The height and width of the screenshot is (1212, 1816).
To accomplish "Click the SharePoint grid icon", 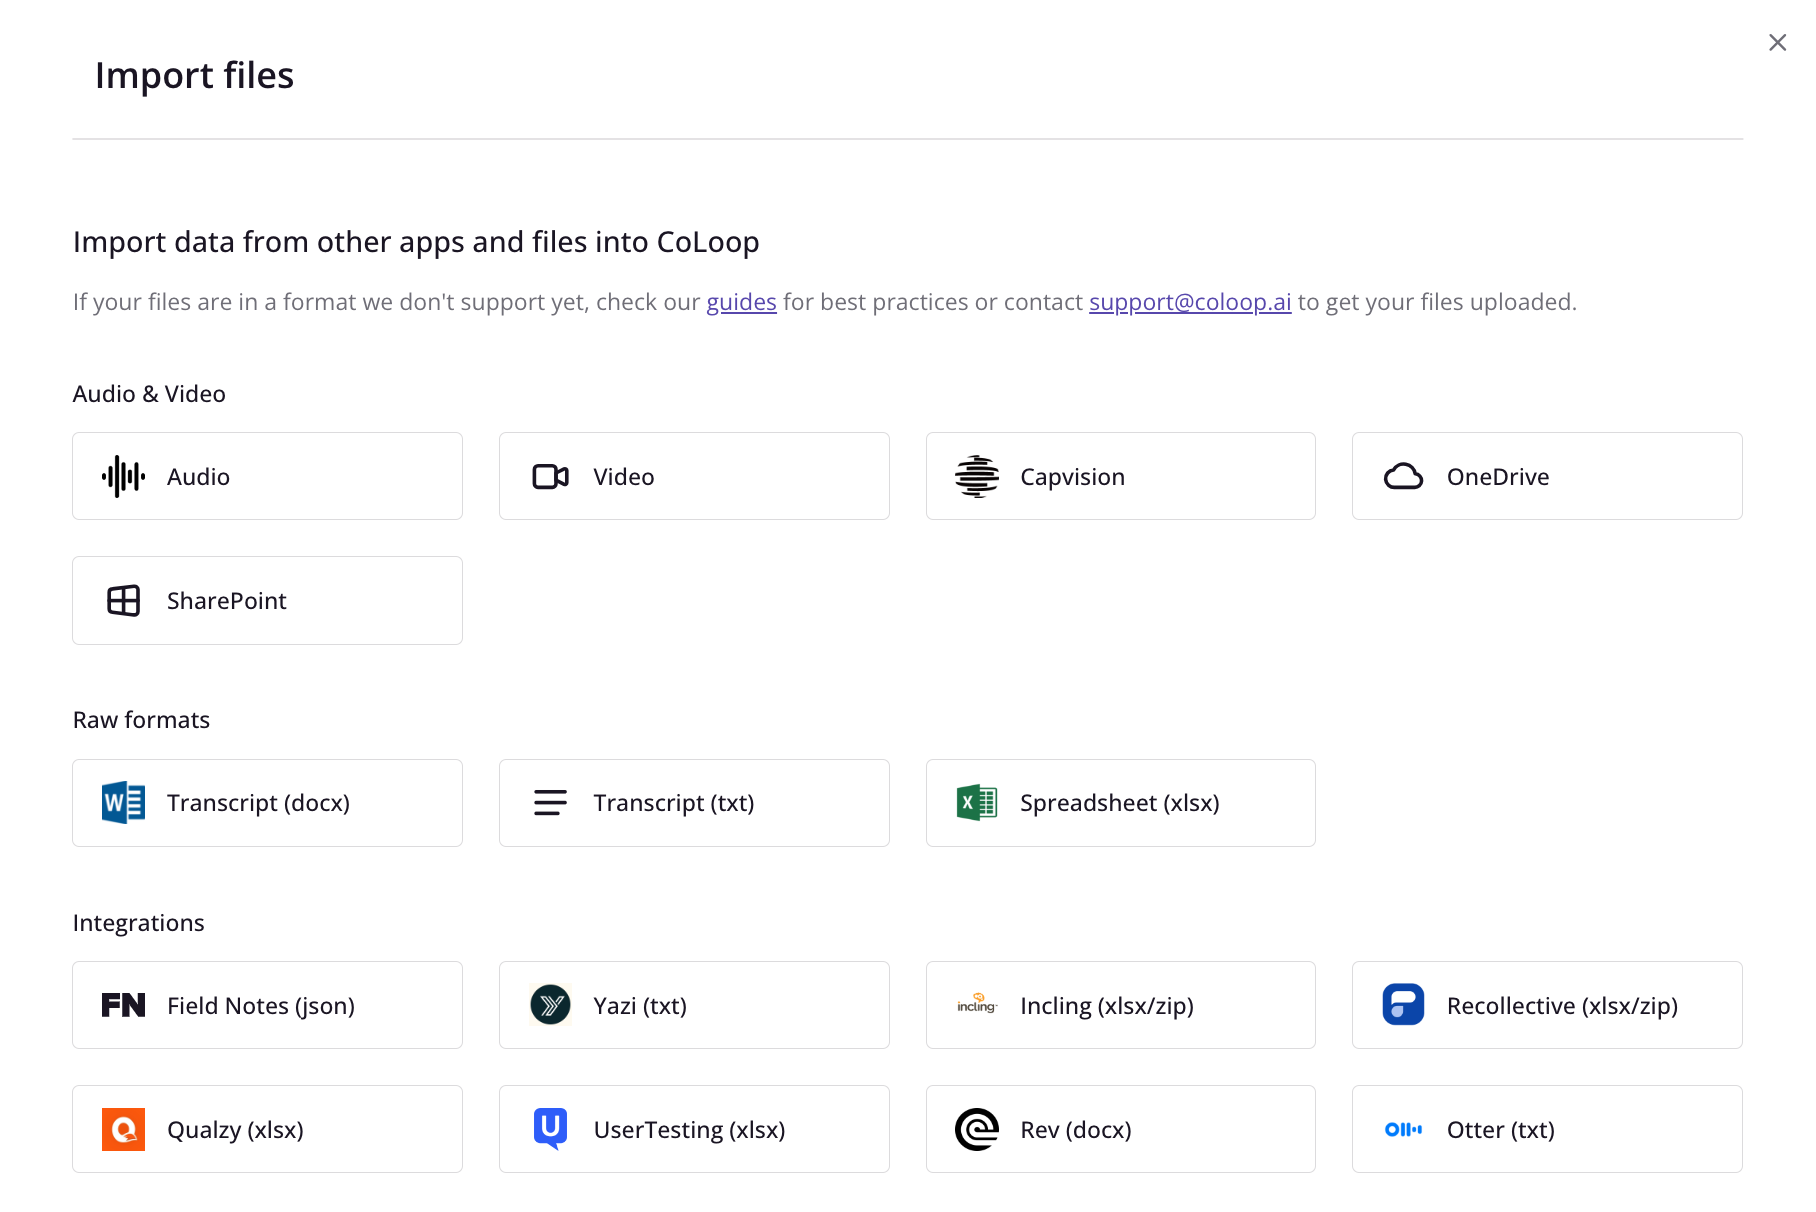I will (x=123, y=601).
